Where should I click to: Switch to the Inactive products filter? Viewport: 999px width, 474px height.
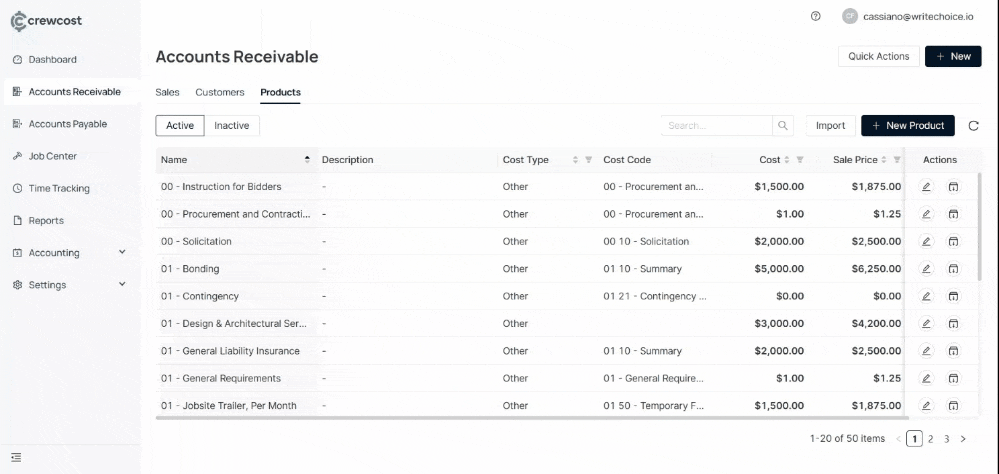232,126
